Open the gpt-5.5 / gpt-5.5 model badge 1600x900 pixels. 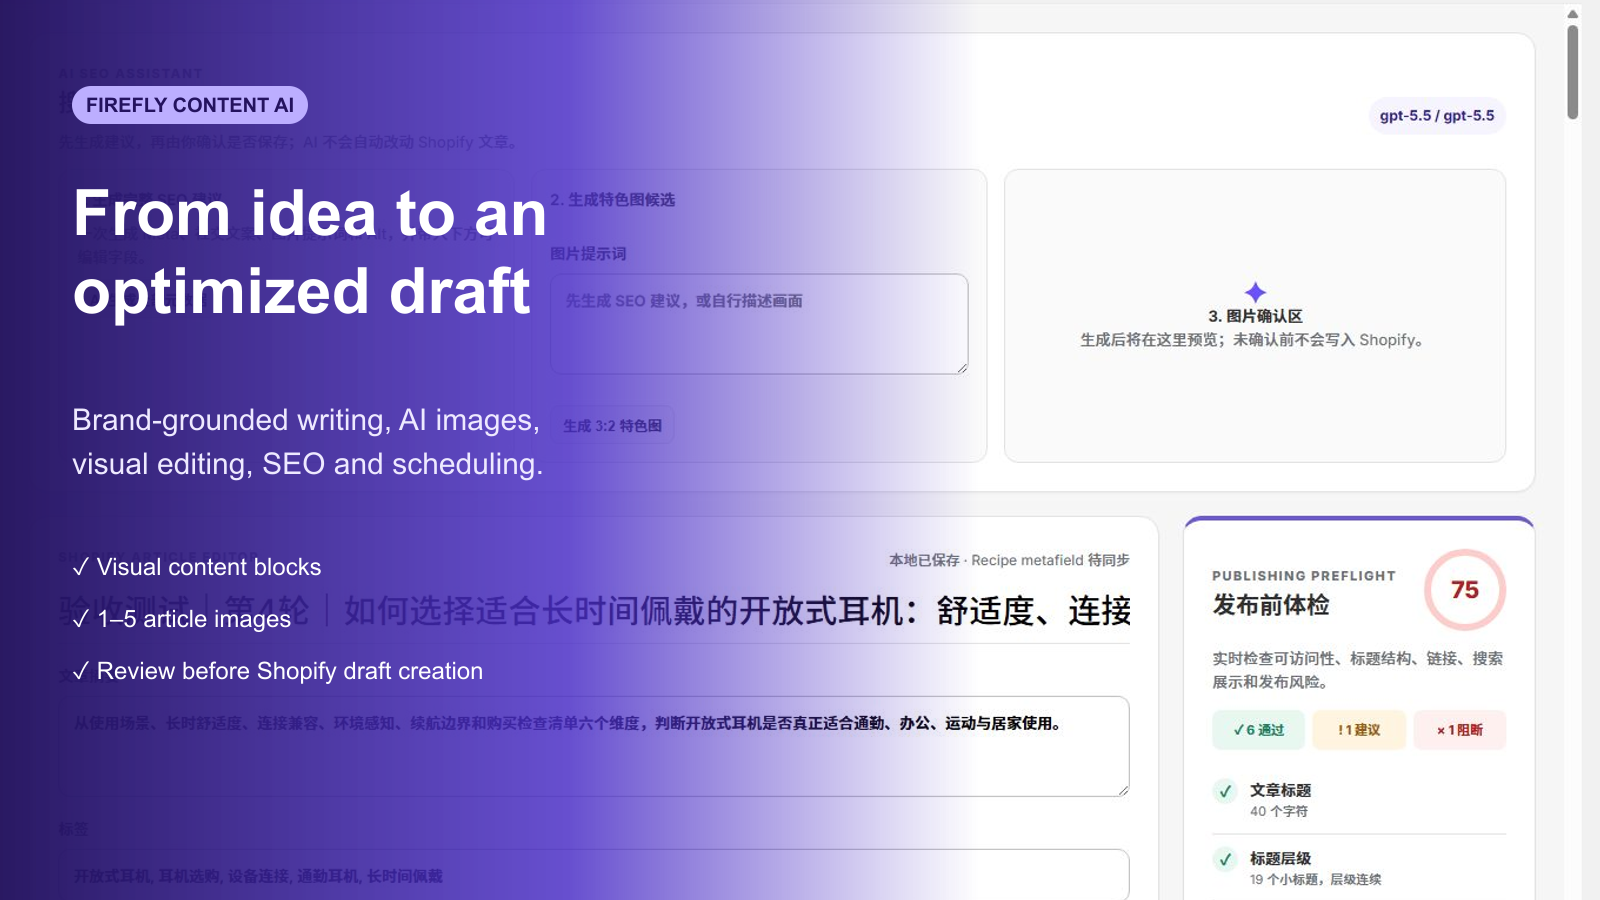pyautogui.click(x=1437, y=116)
